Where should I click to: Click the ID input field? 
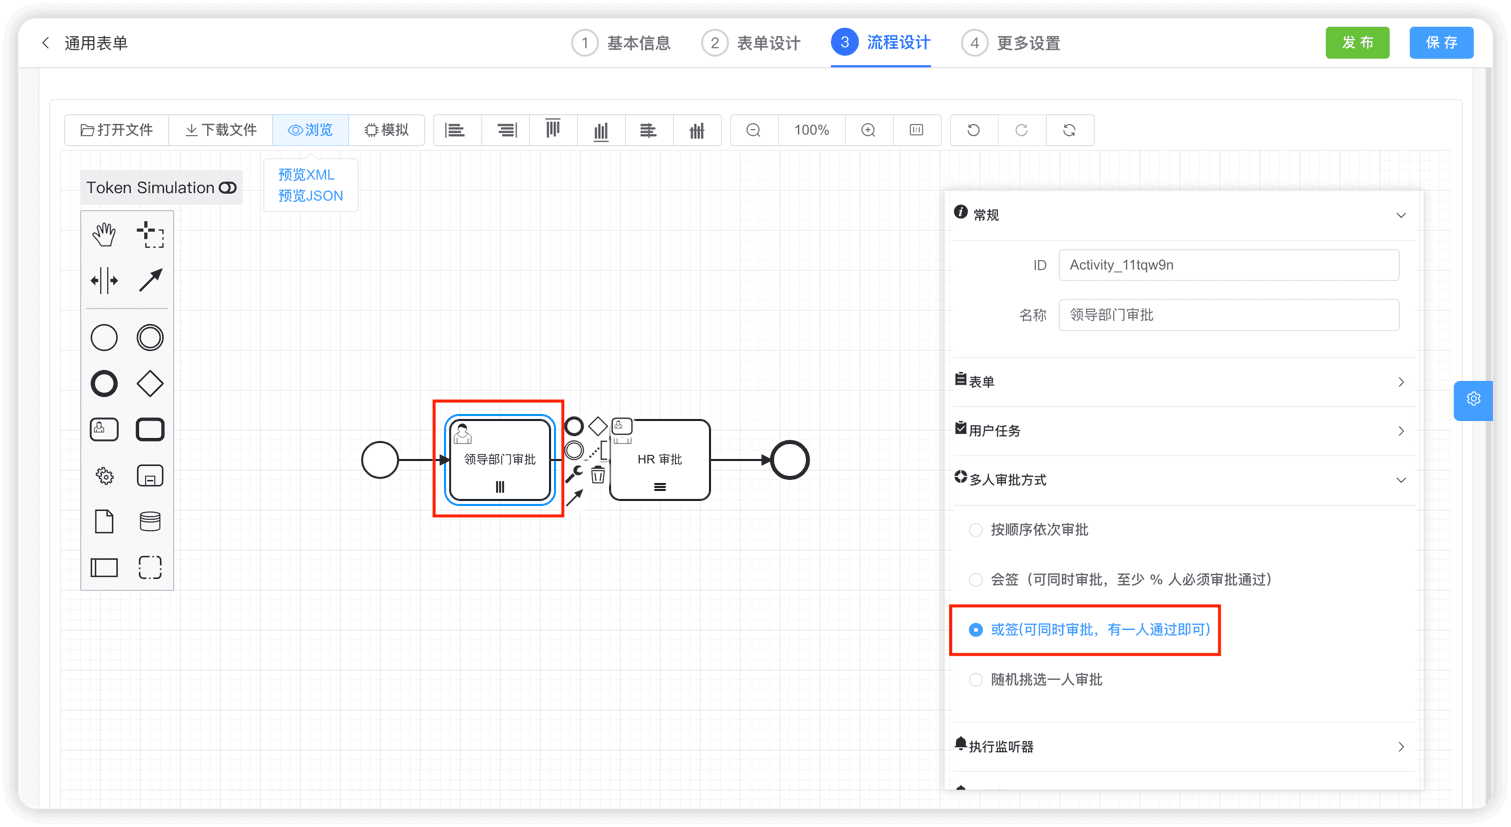tap(1229, 265)
